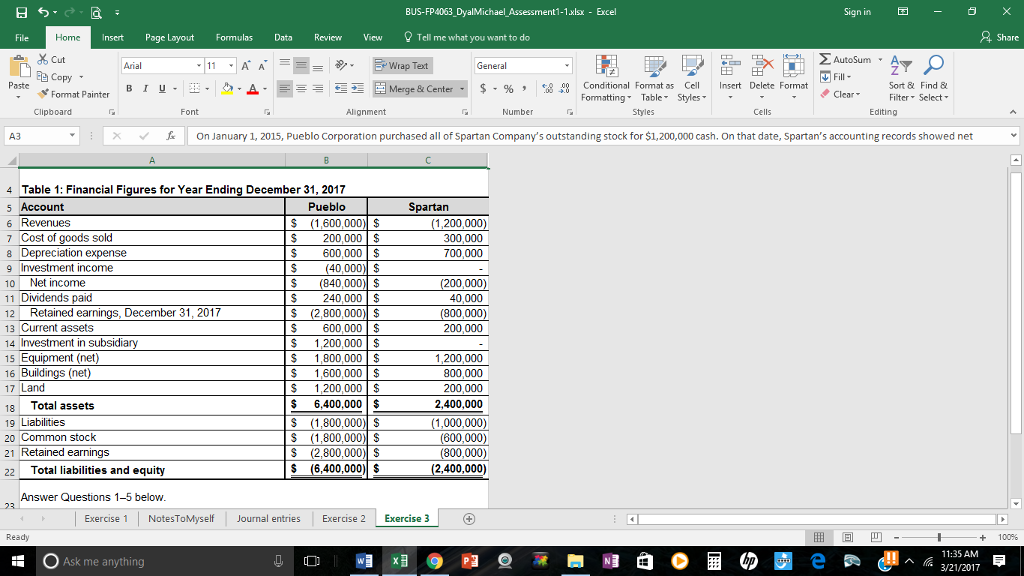Add a new sheet
The image size is (1024, 576).
468,519
